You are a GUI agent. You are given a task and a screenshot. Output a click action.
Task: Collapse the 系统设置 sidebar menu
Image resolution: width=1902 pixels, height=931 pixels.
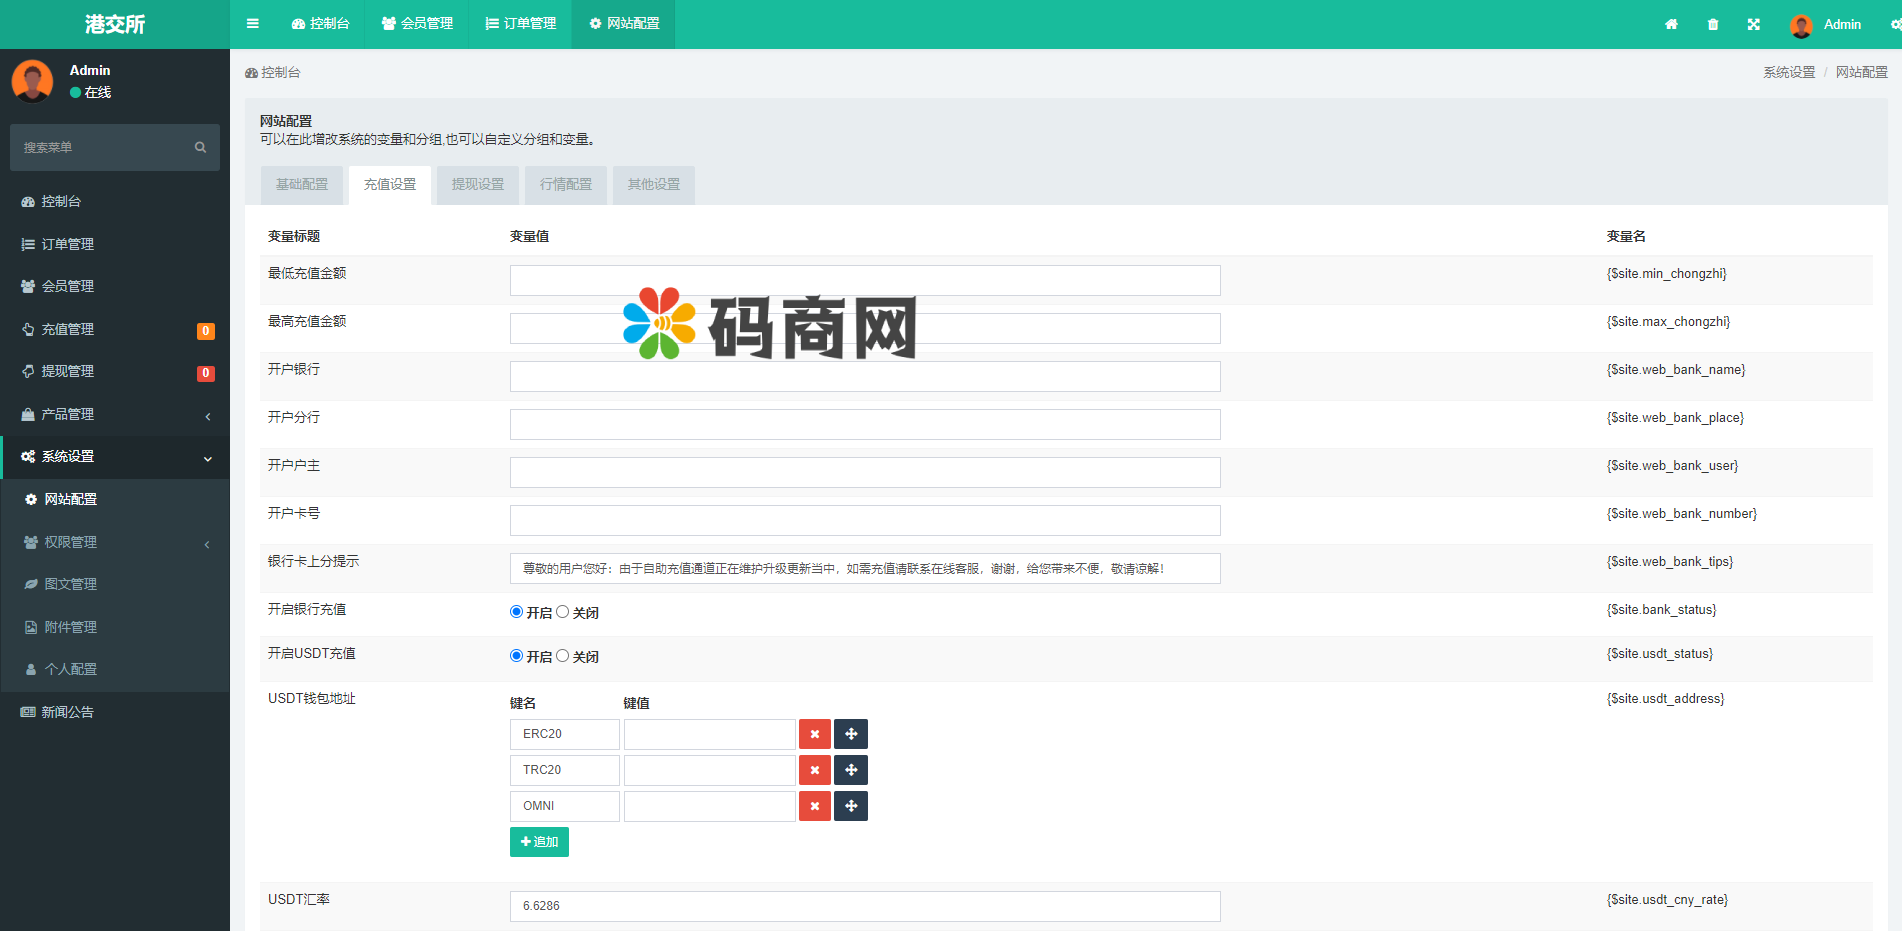(x=115, y=456)
